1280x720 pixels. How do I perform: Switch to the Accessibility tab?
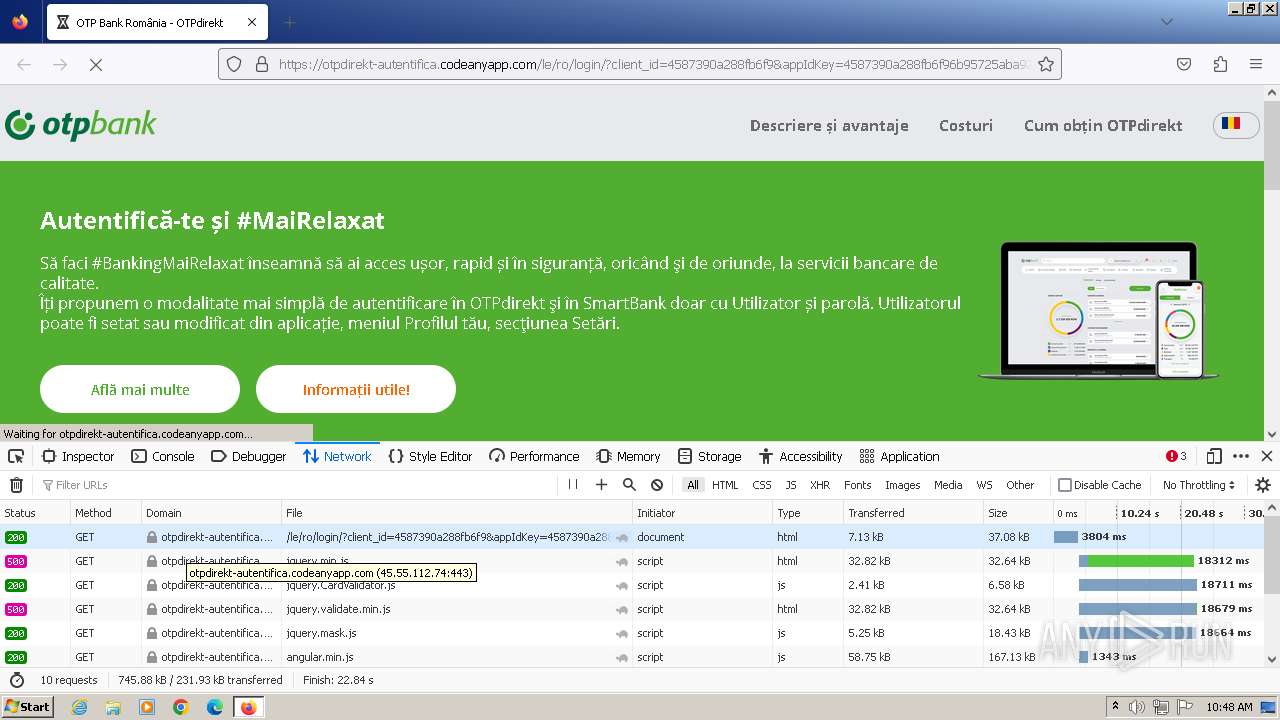[x=800, y=456]
